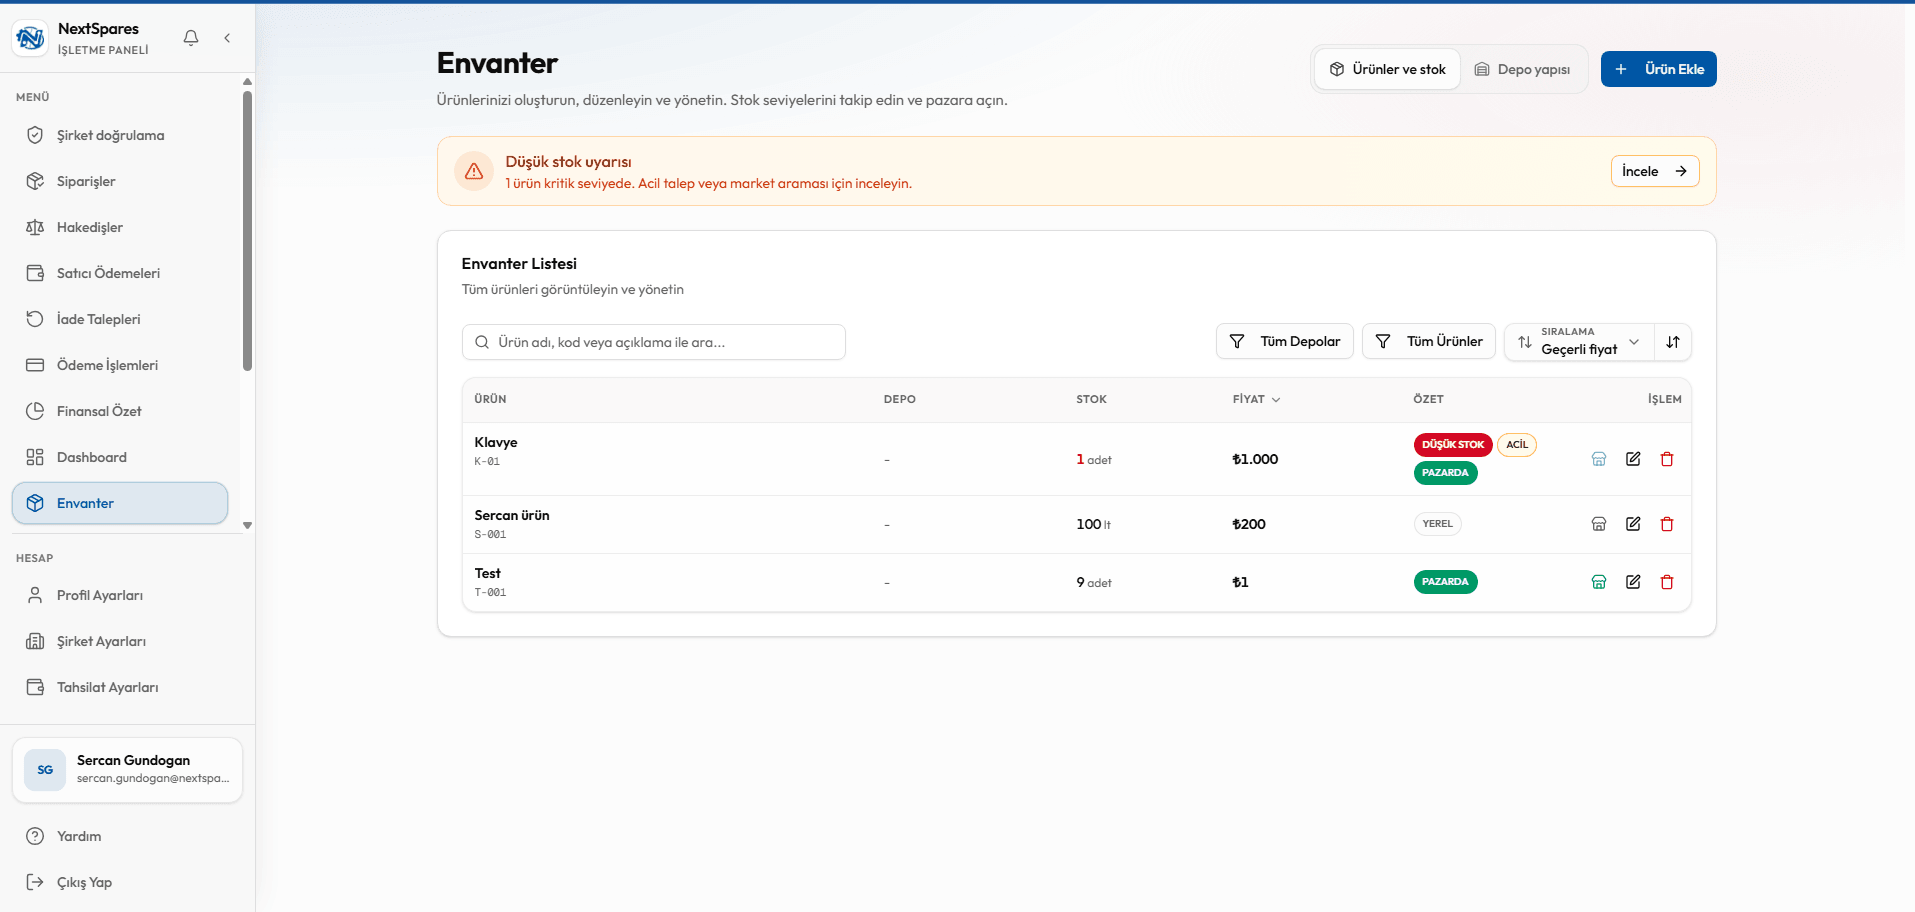Click the low stock warning triangle icon
The image size is (1915, 912).
click(474, 171)
